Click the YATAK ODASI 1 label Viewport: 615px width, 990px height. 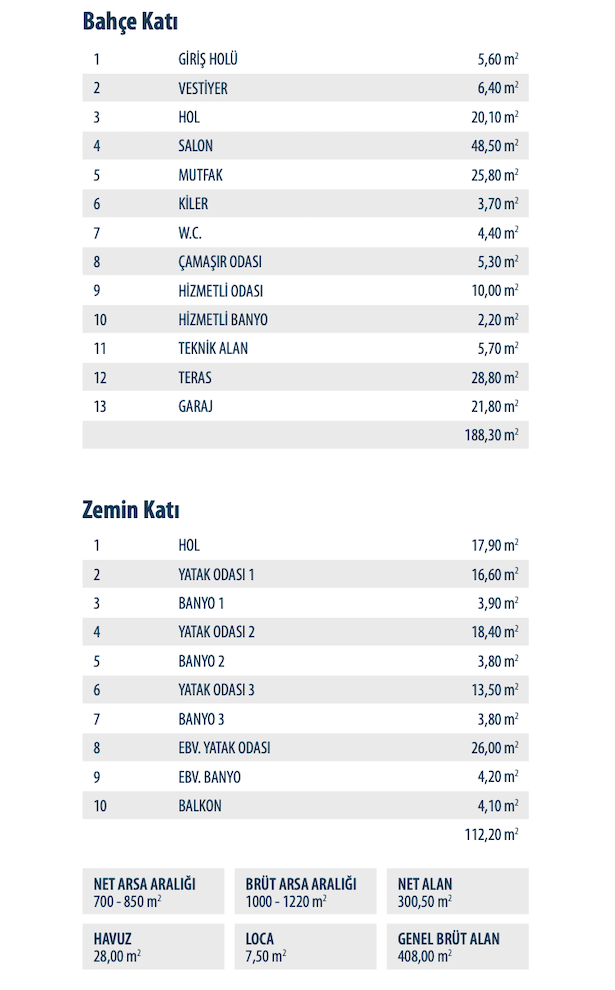(x=216, y=575)
